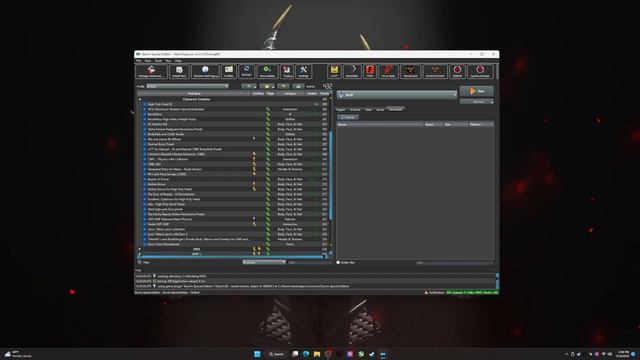
Task: Open the executable selector dropdown beside Run
Action: tap(397, 95)
